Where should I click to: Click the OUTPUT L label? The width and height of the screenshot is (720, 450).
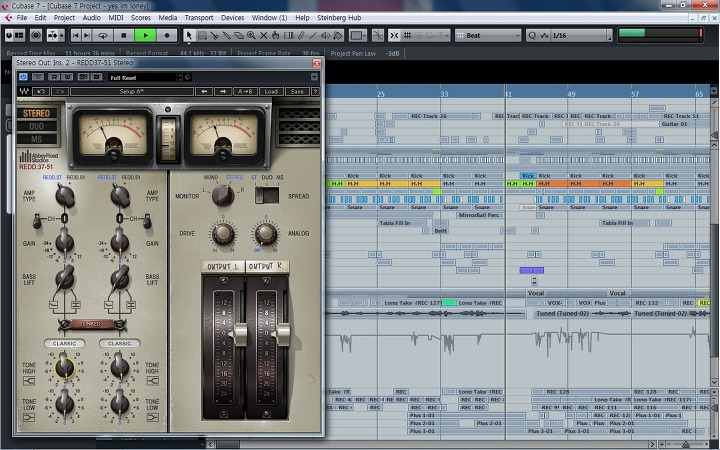[x=223, y=267]
